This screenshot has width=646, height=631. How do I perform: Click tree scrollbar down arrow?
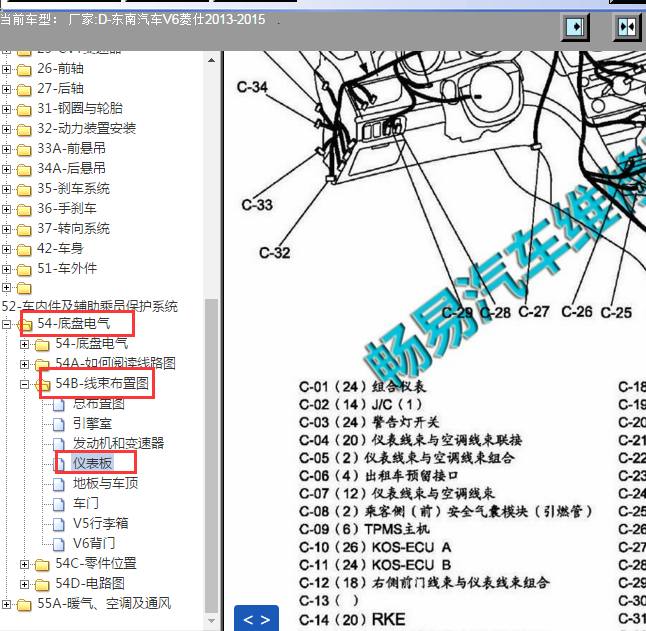[211, 621]
